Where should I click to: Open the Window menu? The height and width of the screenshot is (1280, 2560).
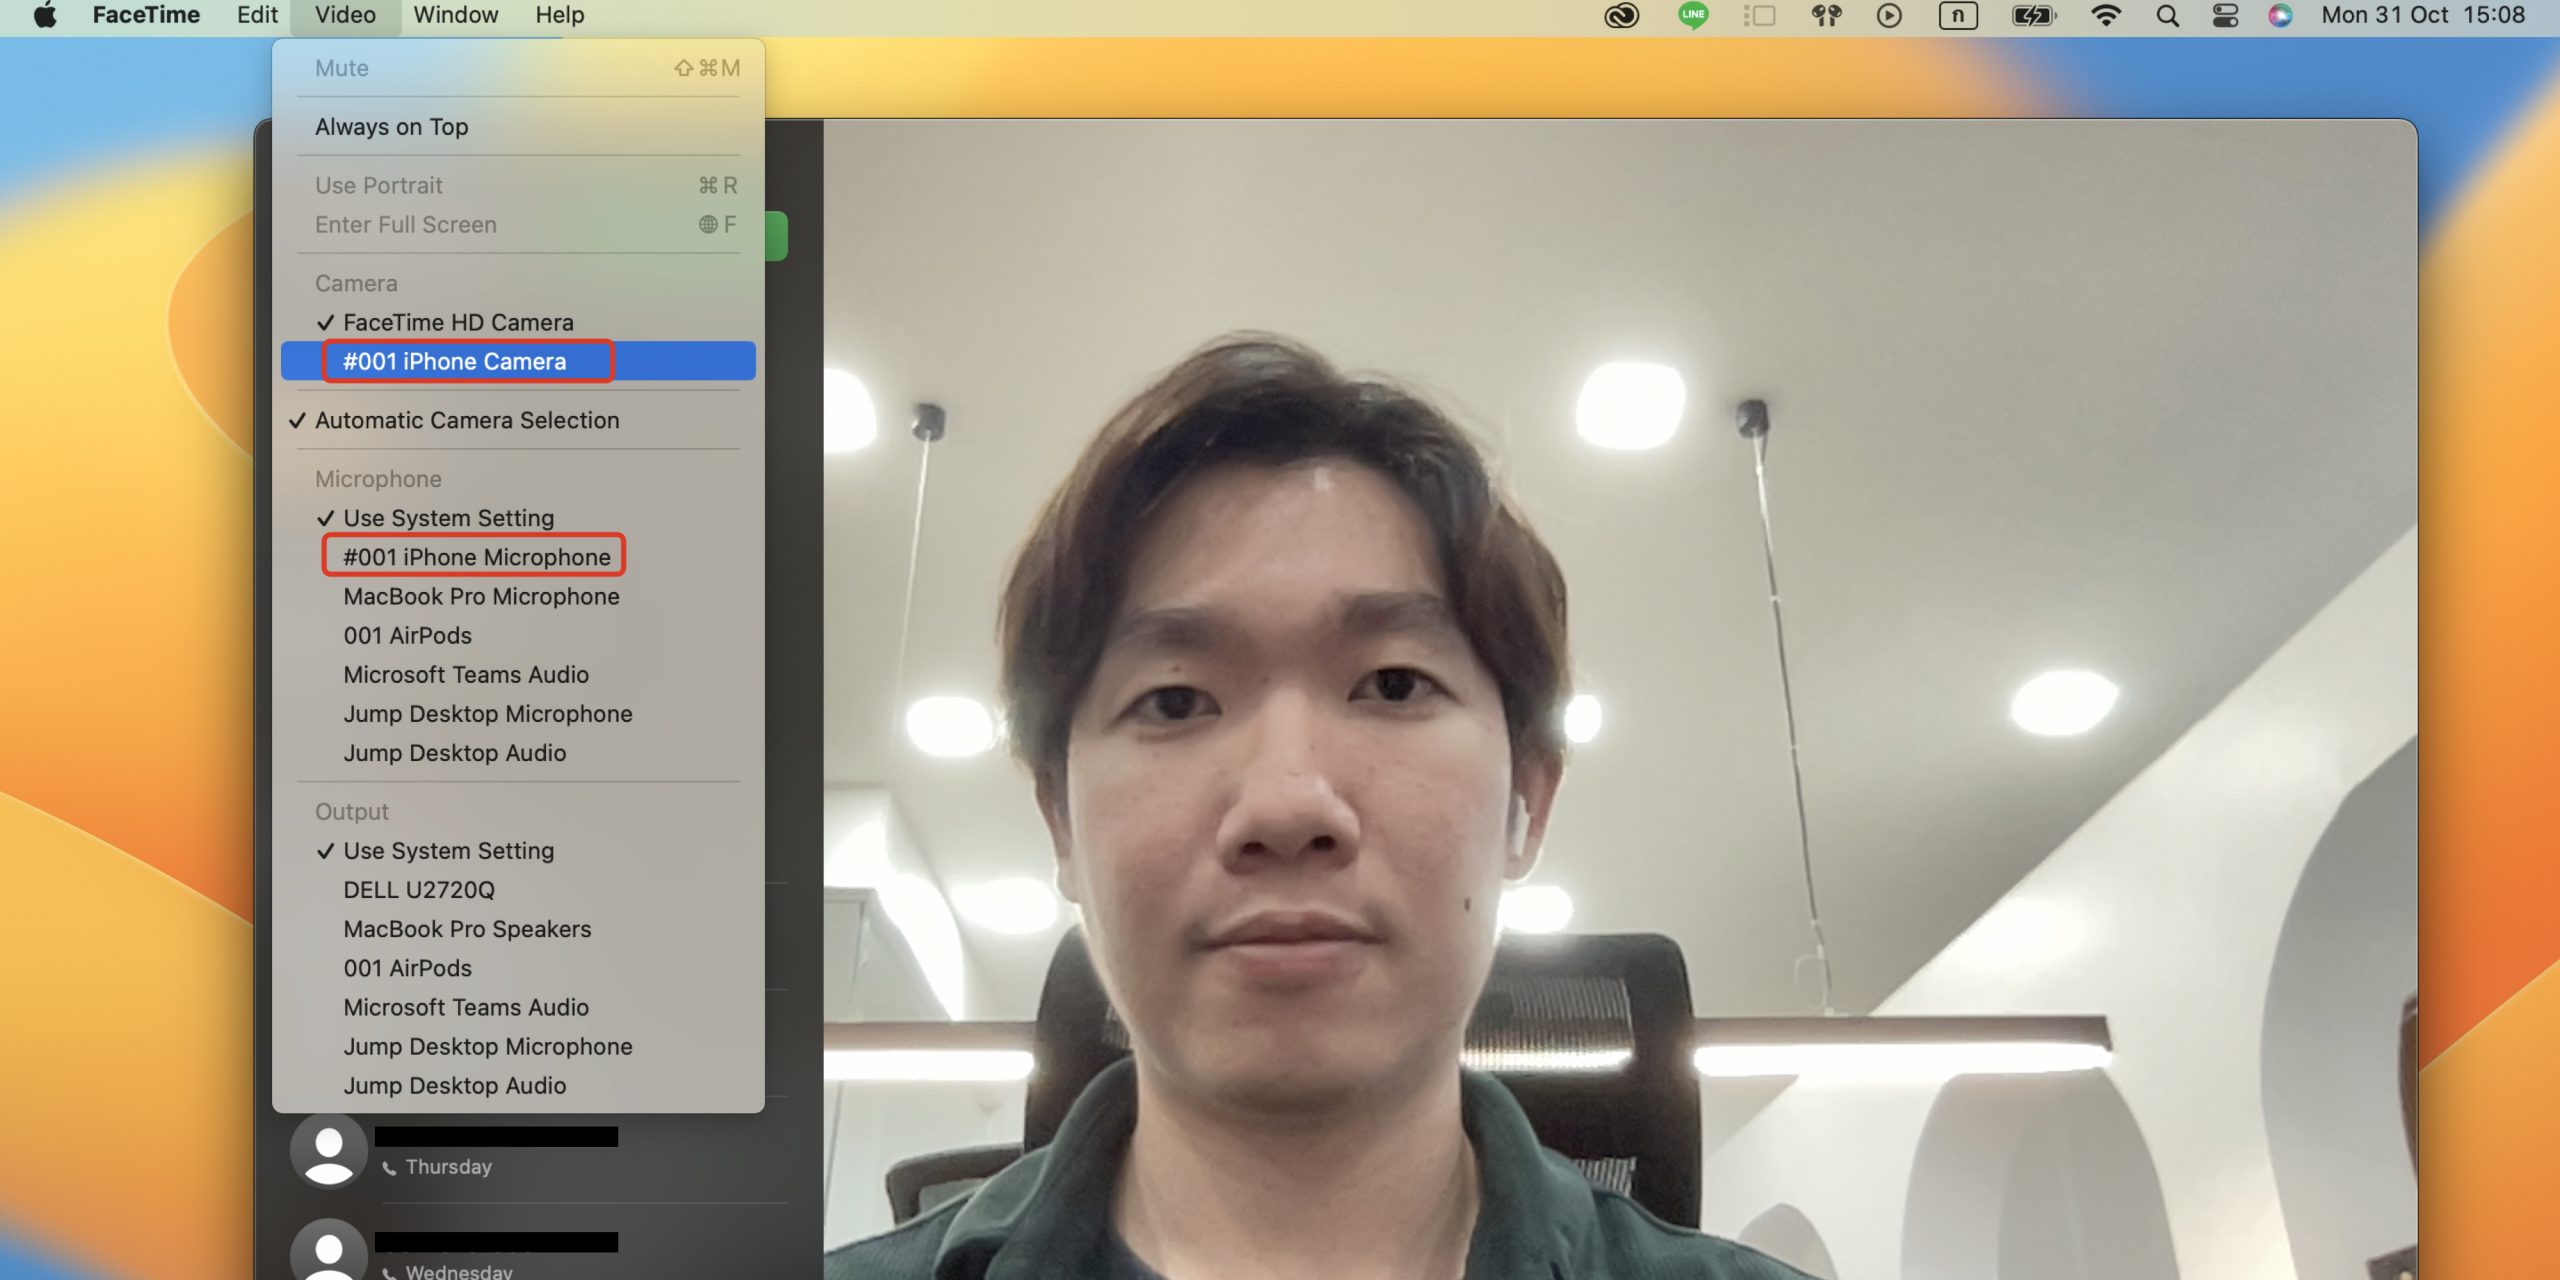pyautogui.click(x=455, y=15)
